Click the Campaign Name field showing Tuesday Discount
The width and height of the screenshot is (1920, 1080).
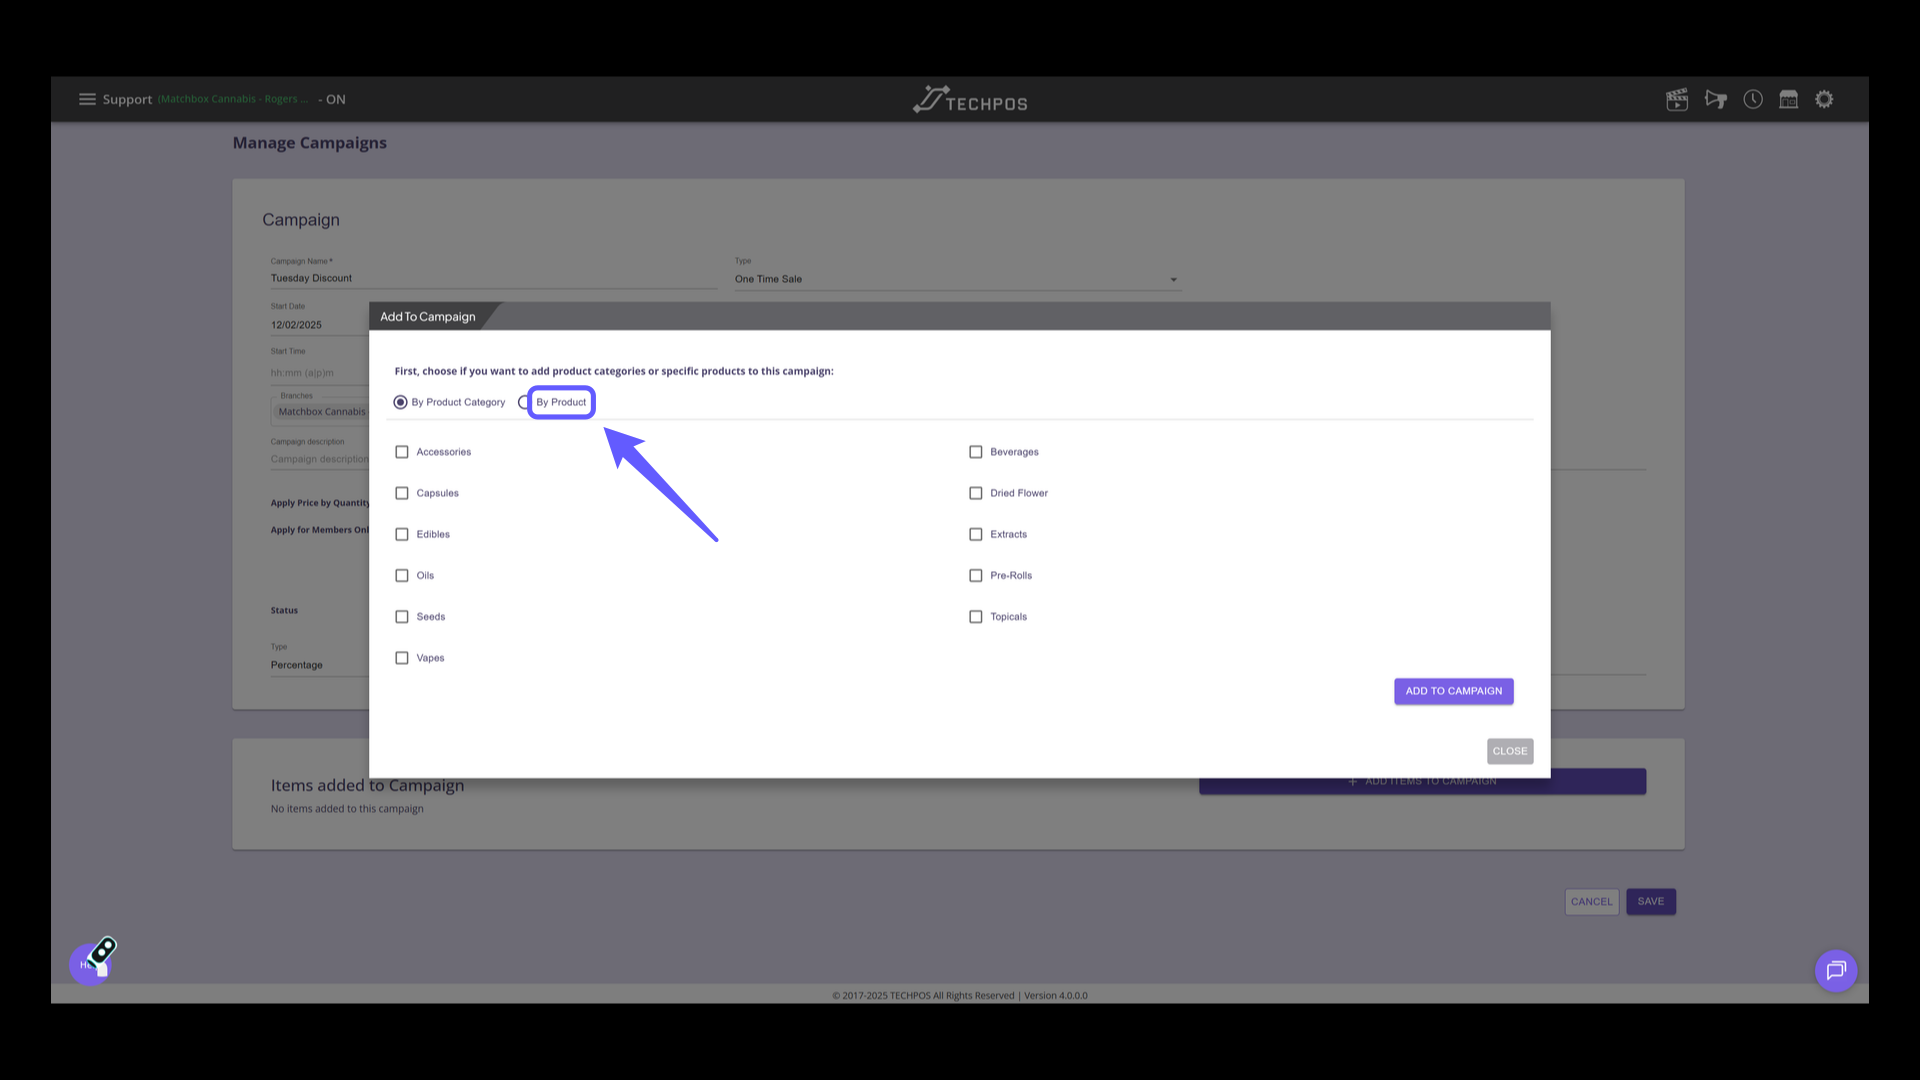492,278
